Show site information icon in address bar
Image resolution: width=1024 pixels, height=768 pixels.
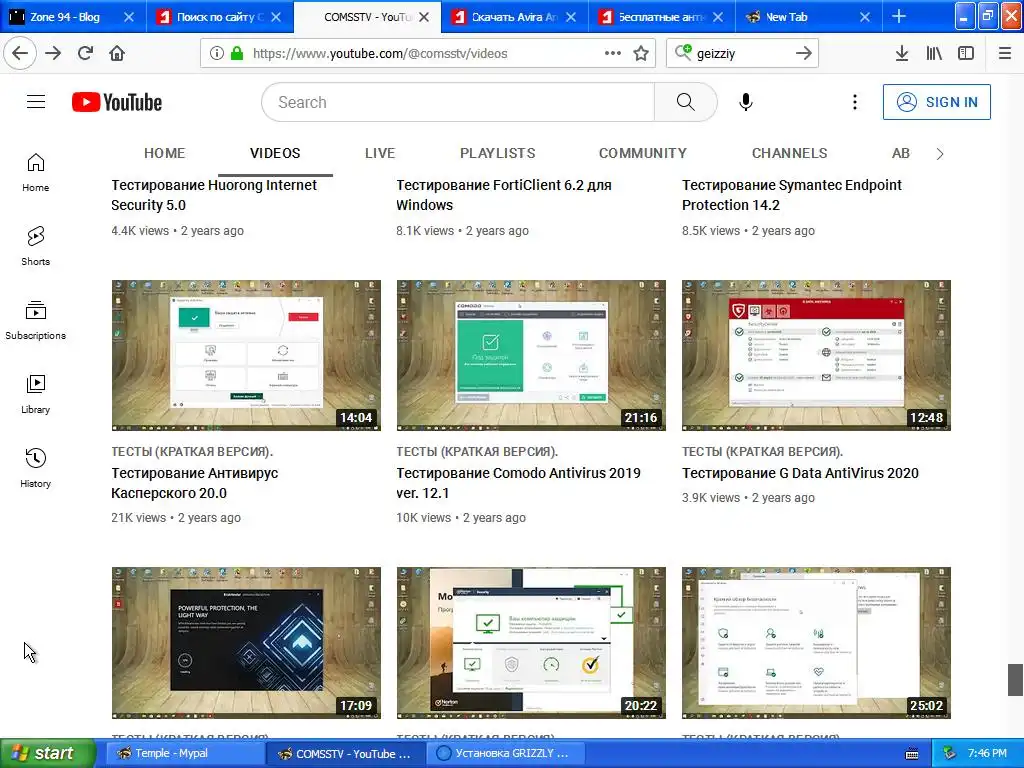[217, 53]
